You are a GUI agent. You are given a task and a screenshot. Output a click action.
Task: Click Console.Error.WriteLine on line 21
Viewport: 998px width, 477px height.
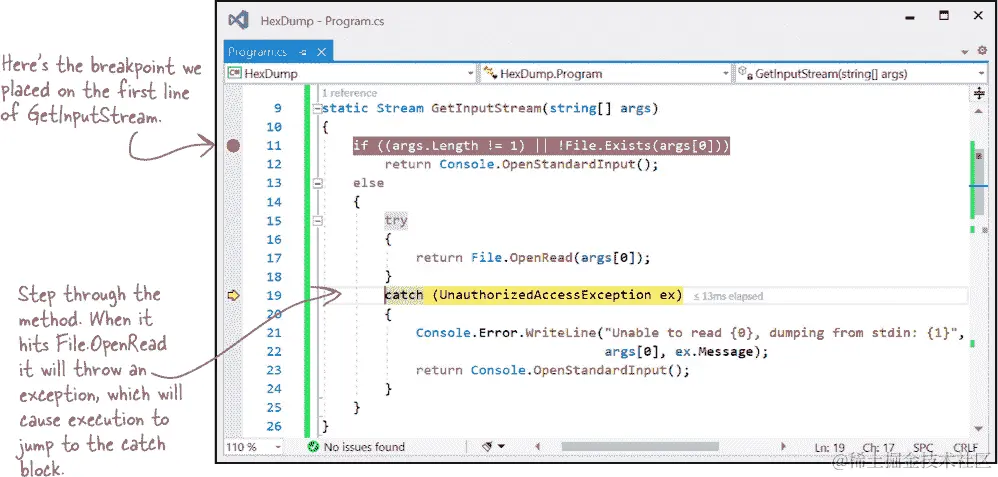click(x=505, y=332)
